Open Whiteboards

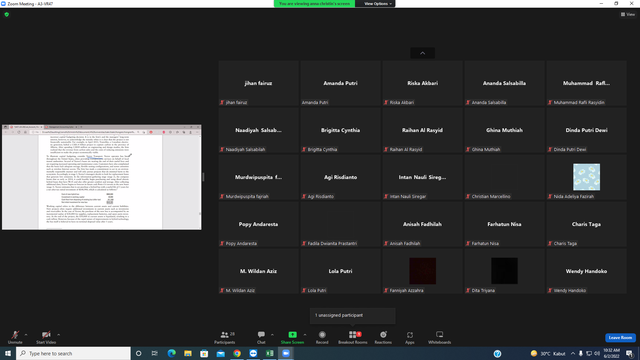[440, 337]
